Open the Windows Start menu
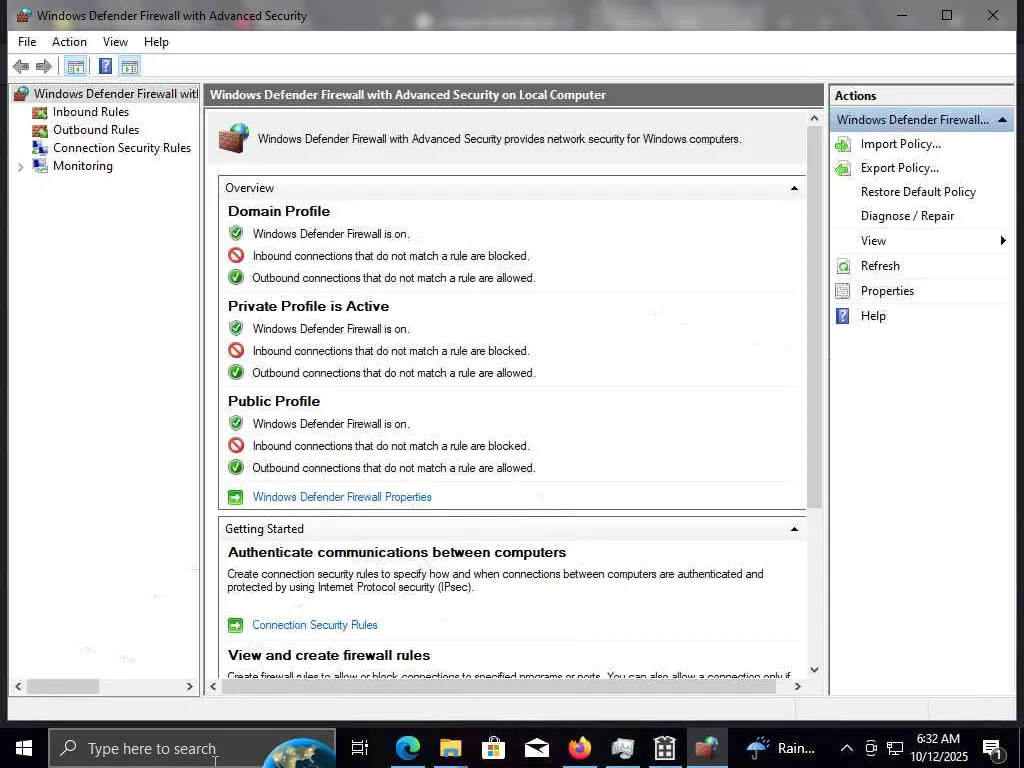 click(x=24, y=748)
